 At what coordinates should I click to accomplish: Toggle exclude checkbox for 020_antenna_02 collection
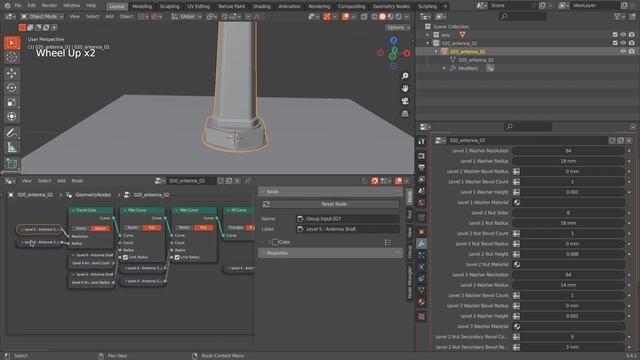pyautogui.click(x=615, y=43)
